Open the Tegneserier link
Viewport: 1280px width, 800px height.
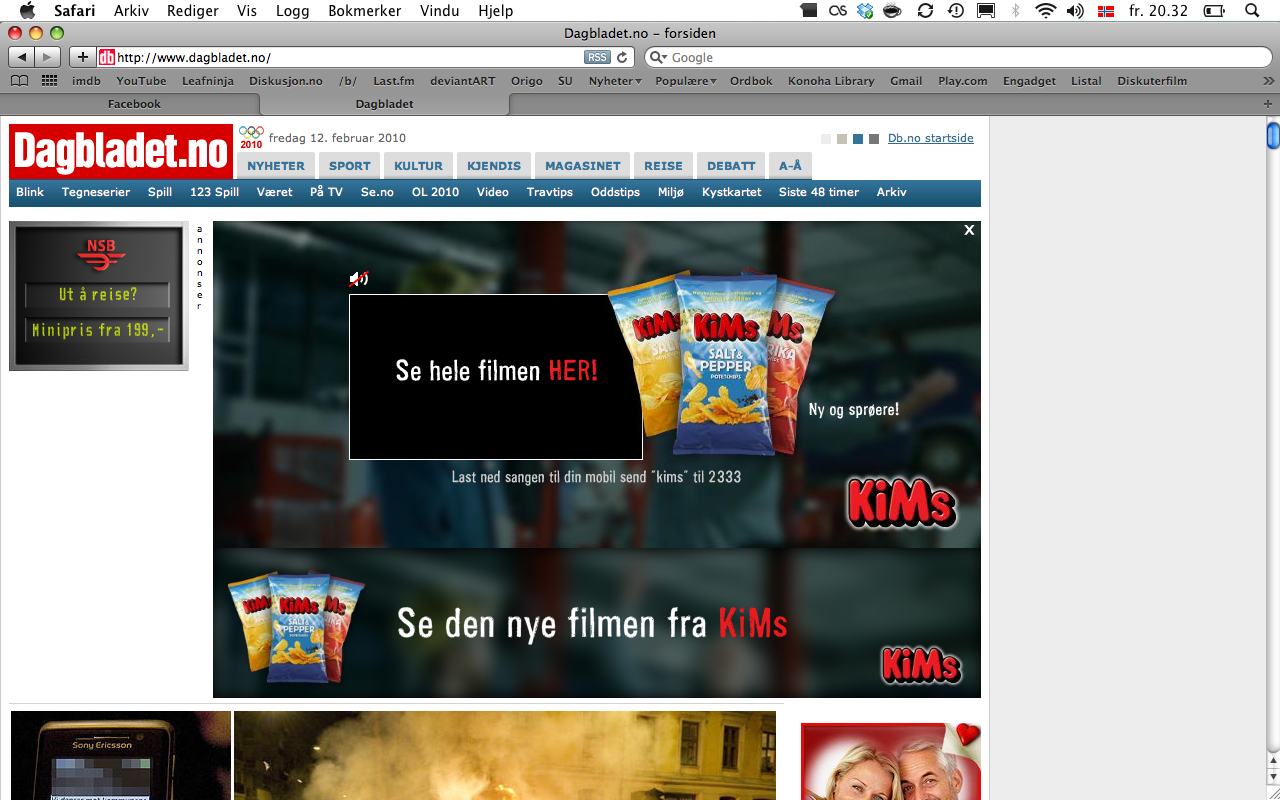point(96,192)
